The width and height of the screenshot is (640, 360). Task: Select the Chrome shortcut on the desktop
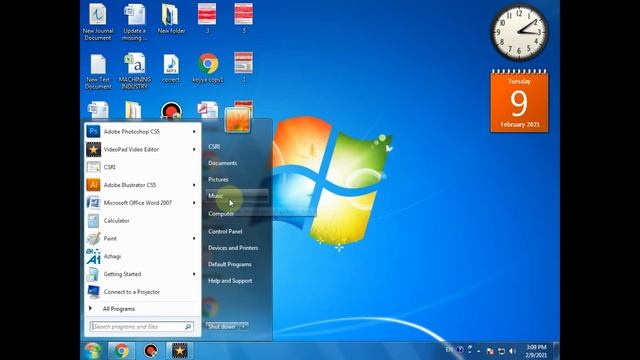tap(208, 68)
